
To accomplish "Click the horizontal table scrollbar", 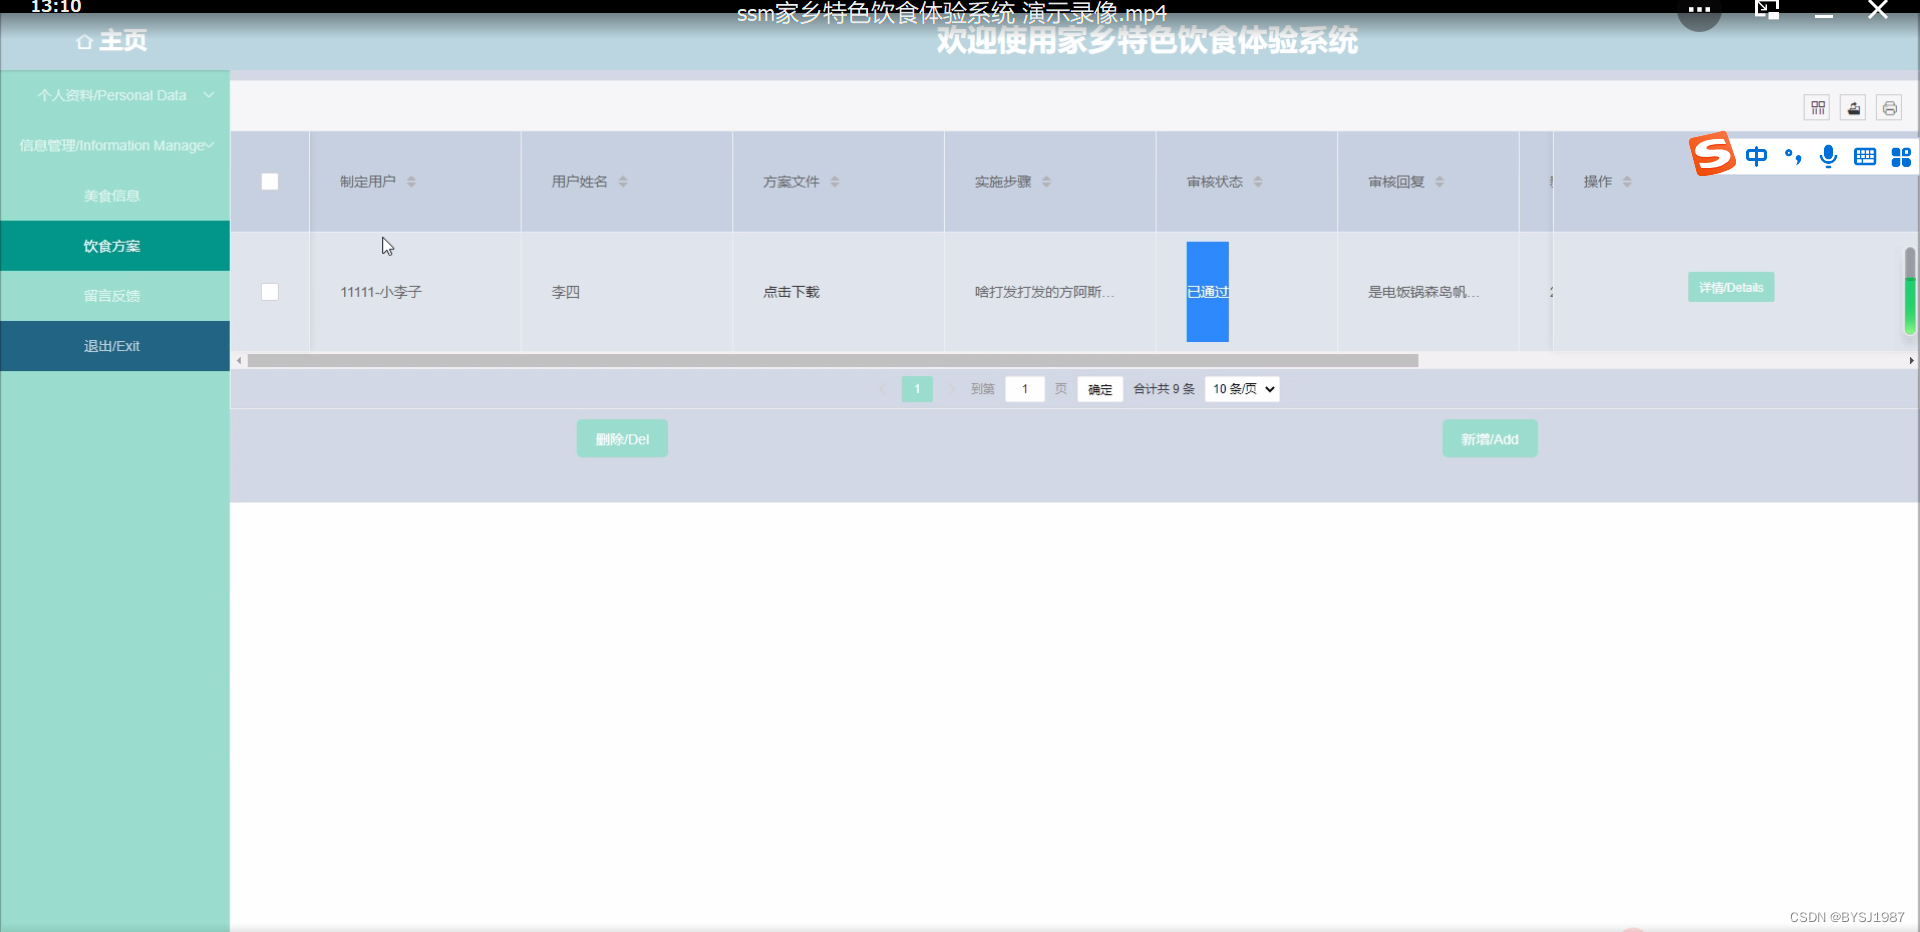I will click(x=833, y=361).
